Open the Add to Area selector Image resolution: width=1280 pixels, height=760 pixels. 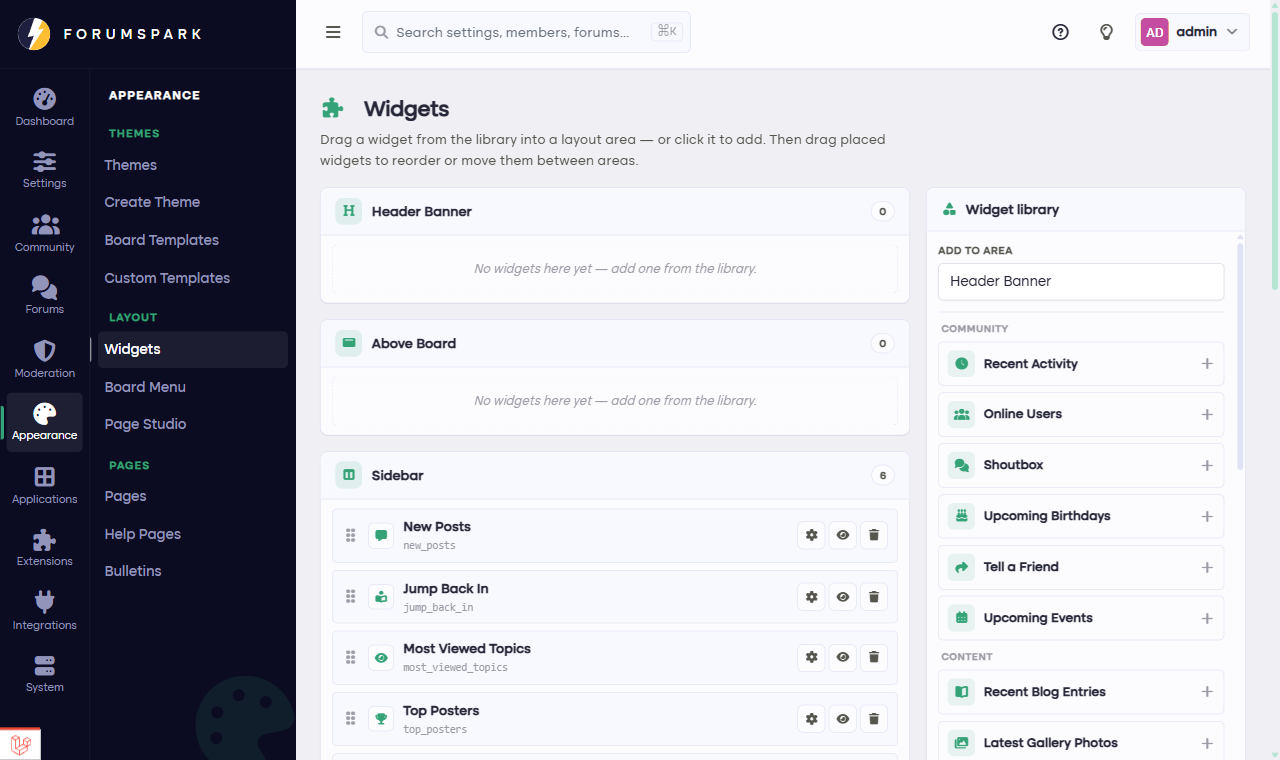1081,281
